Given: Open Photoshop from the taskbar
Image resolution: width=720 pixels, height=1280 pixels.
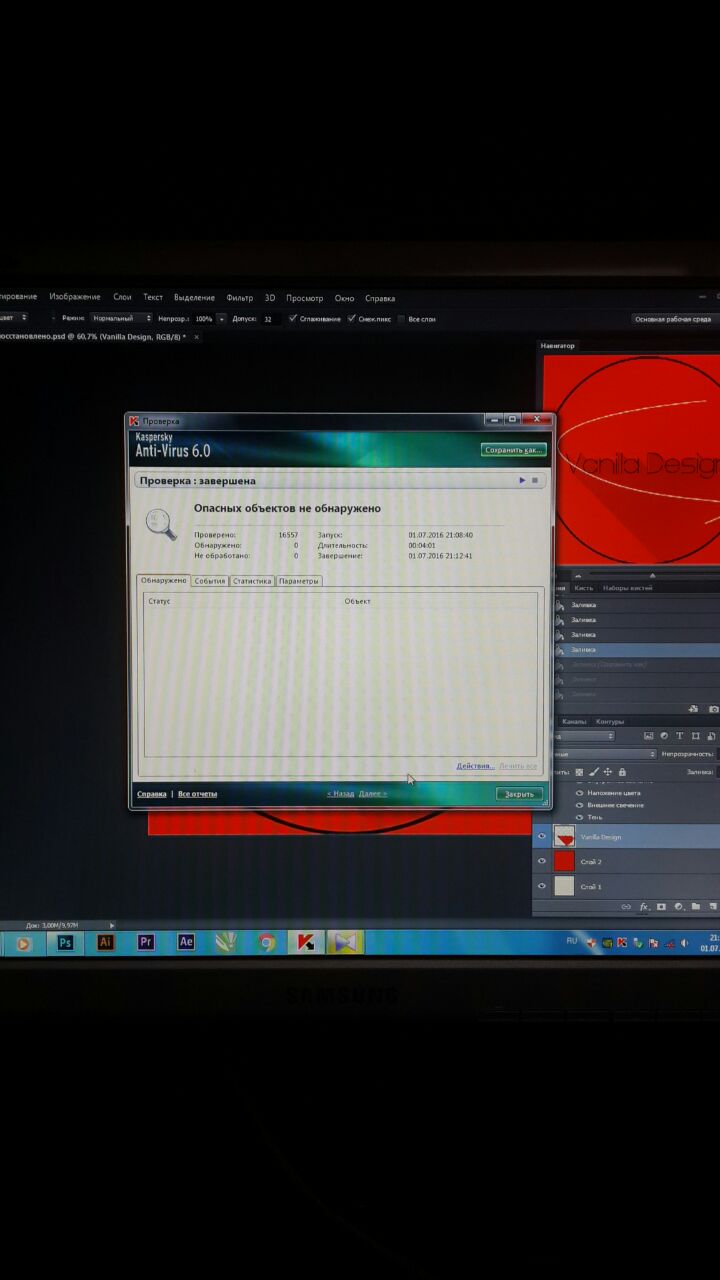Looking at the screenshot, I should tap(65, 942).
